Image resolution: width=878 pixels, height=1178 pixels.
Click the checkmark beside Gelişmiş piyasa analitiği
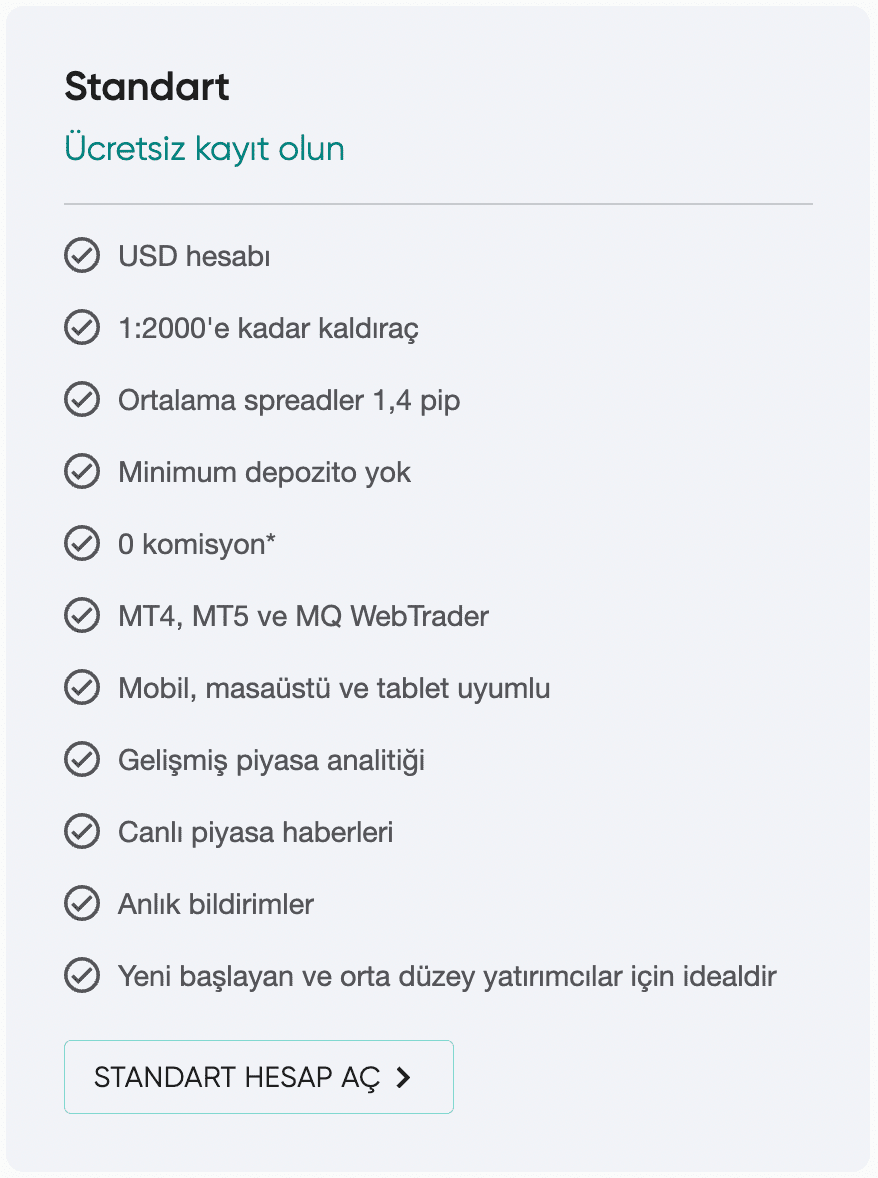82,760
